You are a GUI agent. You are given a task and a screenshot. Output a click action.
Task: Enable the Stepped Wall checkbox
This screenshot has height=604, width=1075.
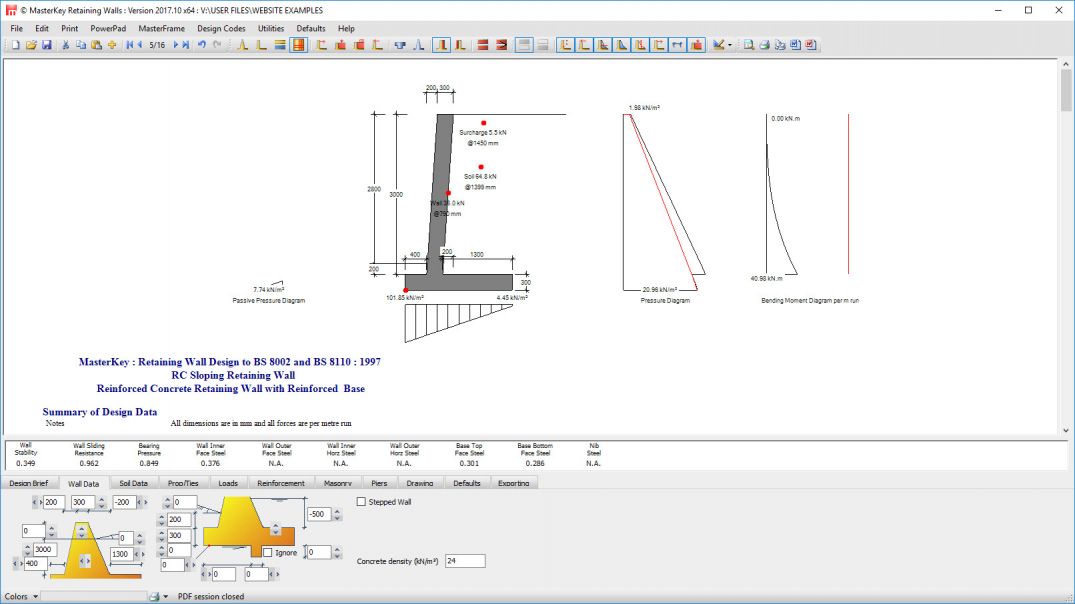tap(361, 502)
